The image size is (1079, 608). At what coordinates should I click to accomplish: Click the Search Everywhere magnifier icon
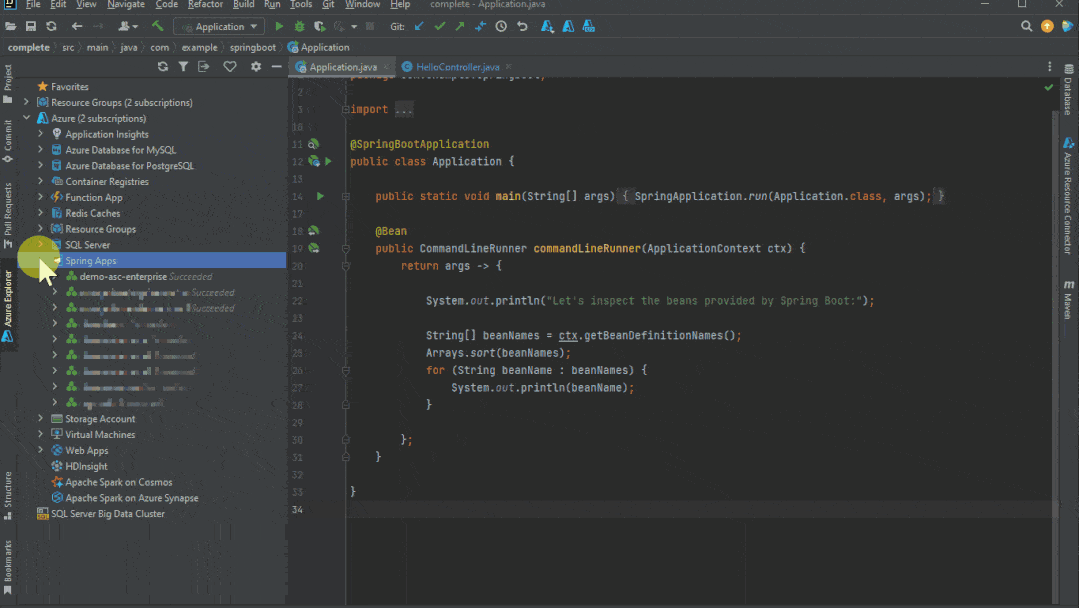[1026, 27]
